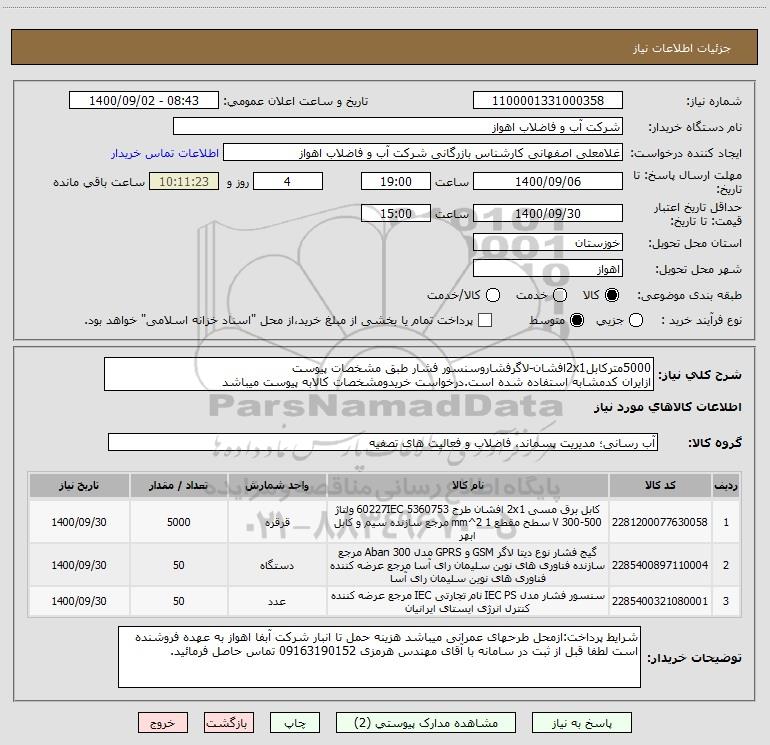
Task: Click the response deadline date 1400/09/06 field
Action: pos(548,181)
